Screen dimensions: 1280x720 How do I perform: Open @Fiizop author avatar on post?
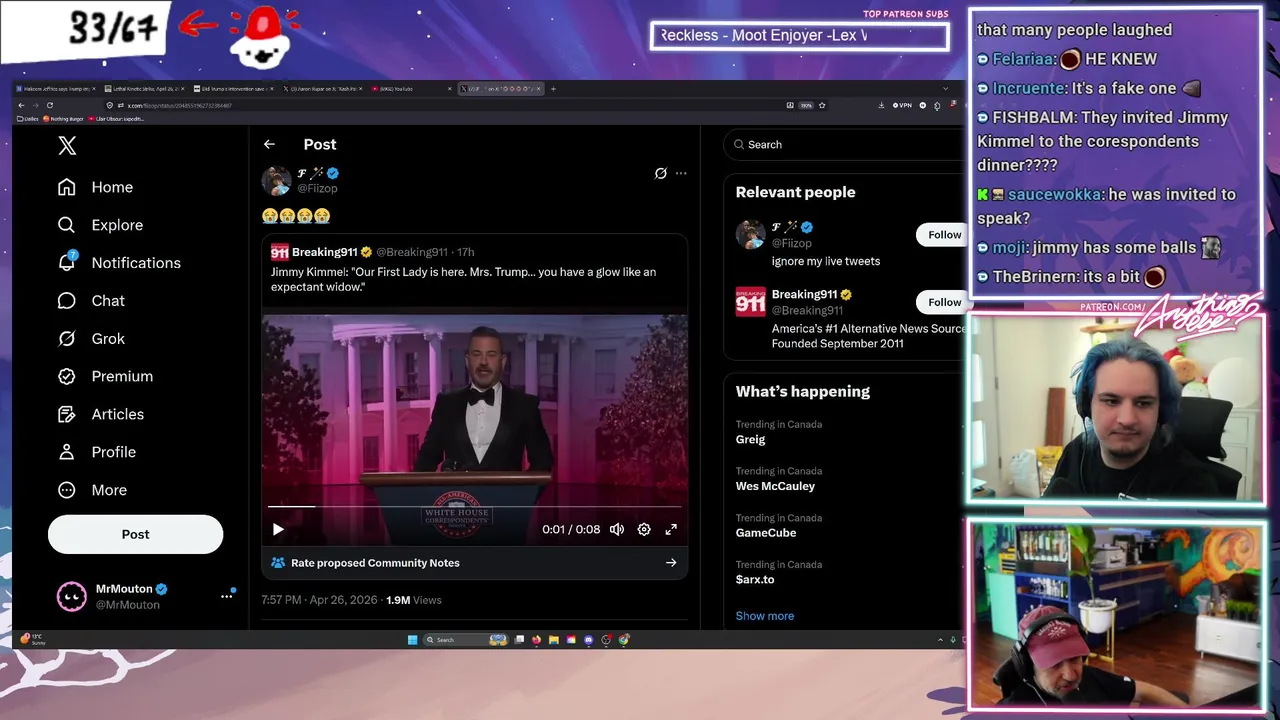point(276,181)
